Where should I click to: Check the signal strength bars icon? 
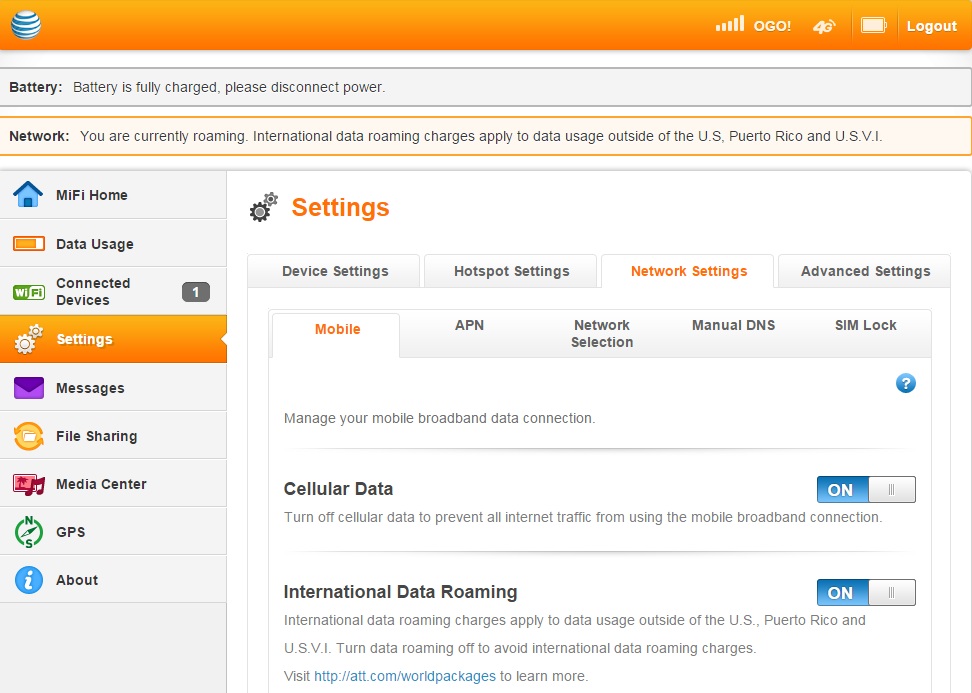tap(730, 24)
